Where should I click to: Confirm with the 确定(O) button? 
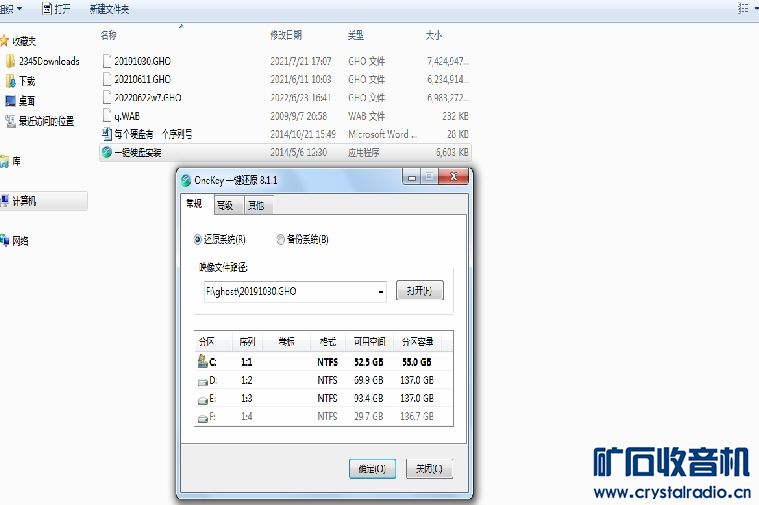click(x=372, y=469)
